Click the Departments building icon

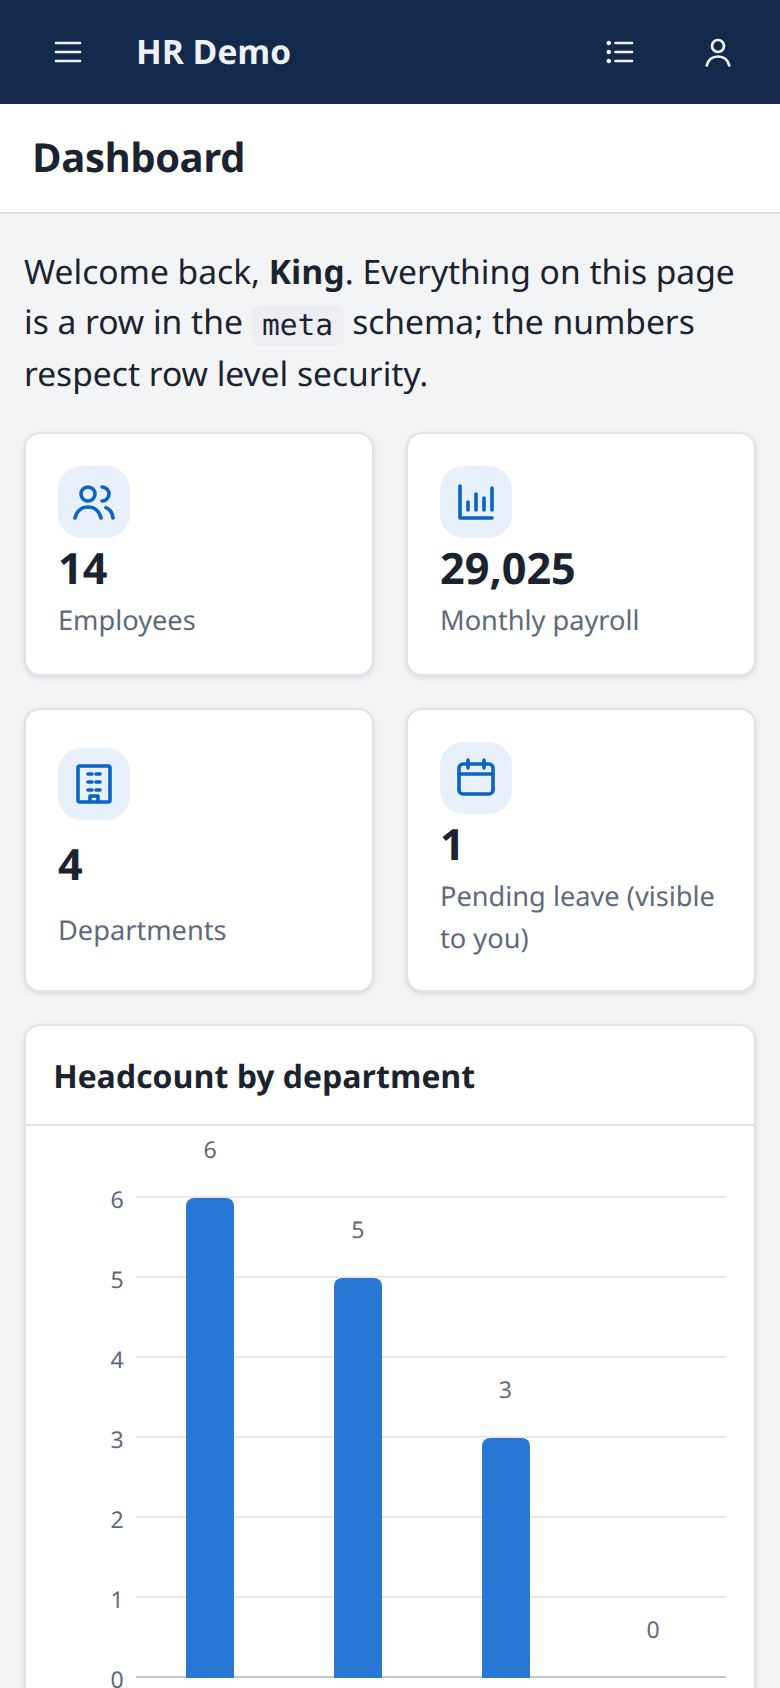[x=94, y=784]
